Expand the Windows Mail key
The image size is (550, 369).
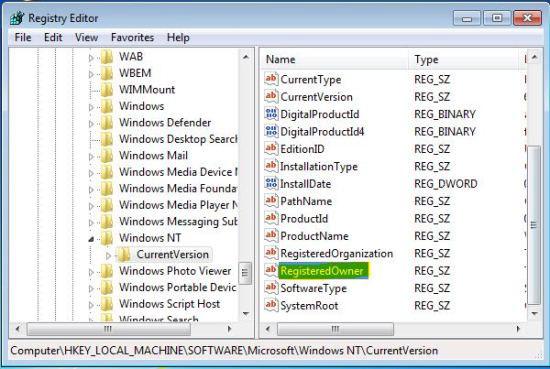click(x=91, y=156)
